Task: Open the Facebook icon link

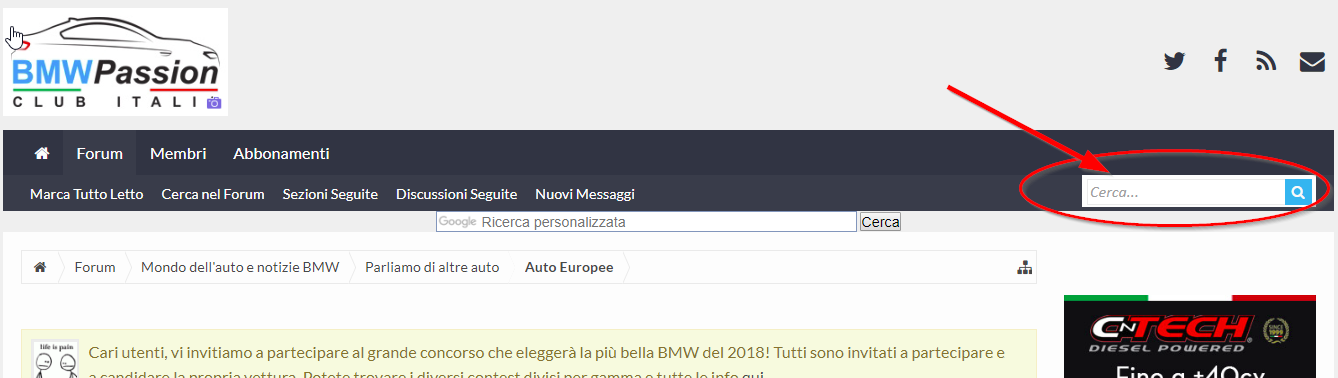Action: click(x=1221, y=61)
